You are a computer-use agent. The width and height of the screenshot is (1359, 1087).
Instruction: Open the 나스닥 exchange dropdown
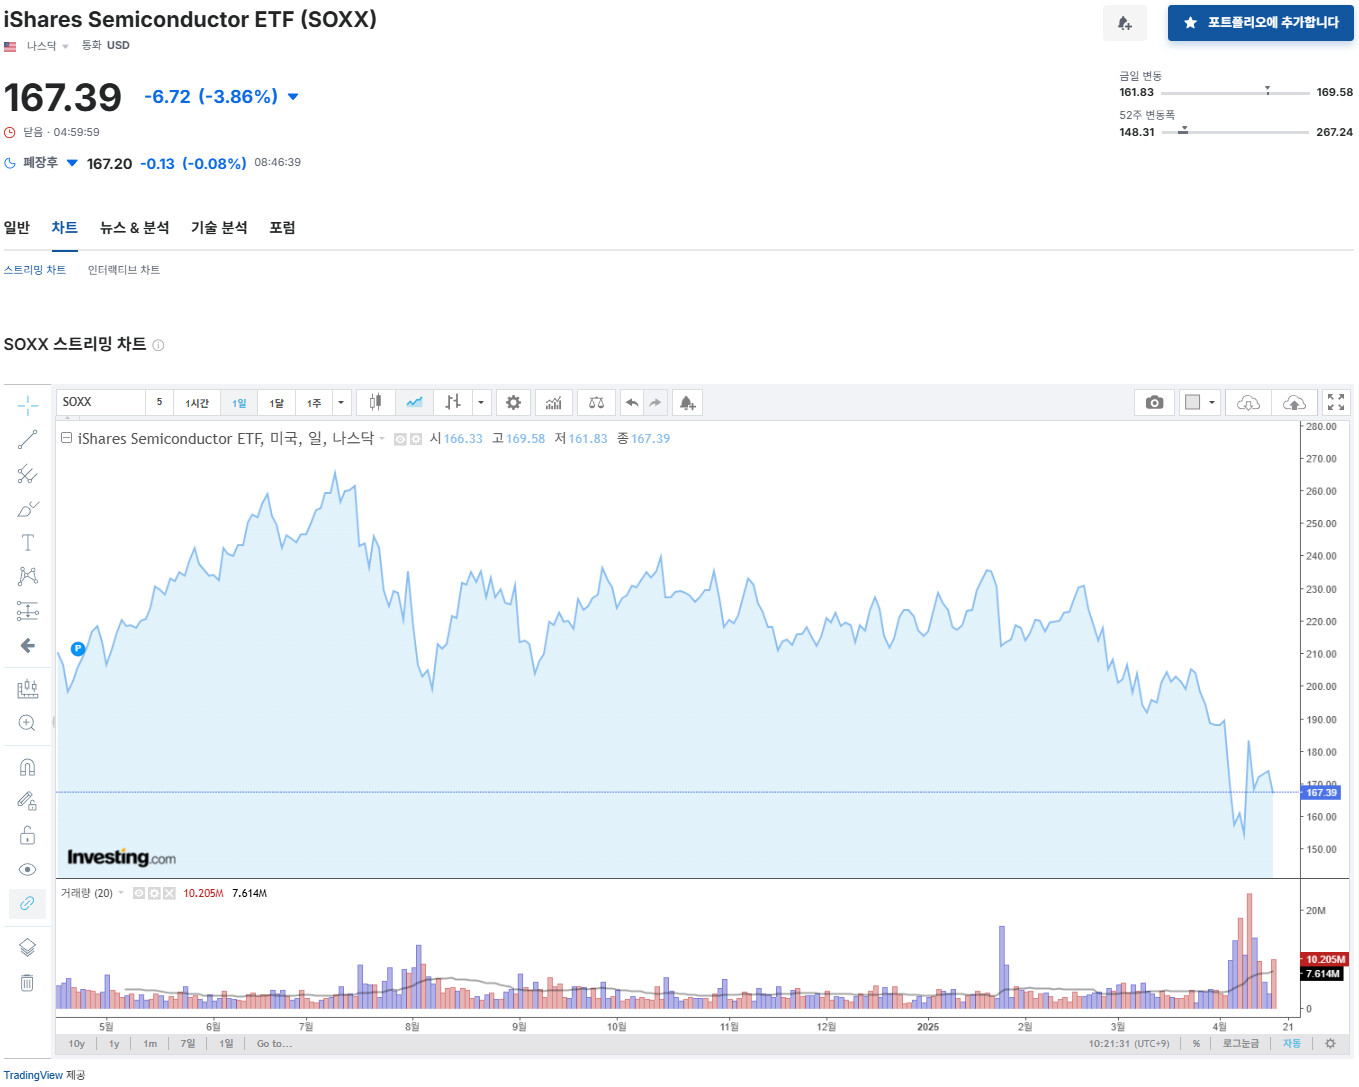click(x=46, y=46)
